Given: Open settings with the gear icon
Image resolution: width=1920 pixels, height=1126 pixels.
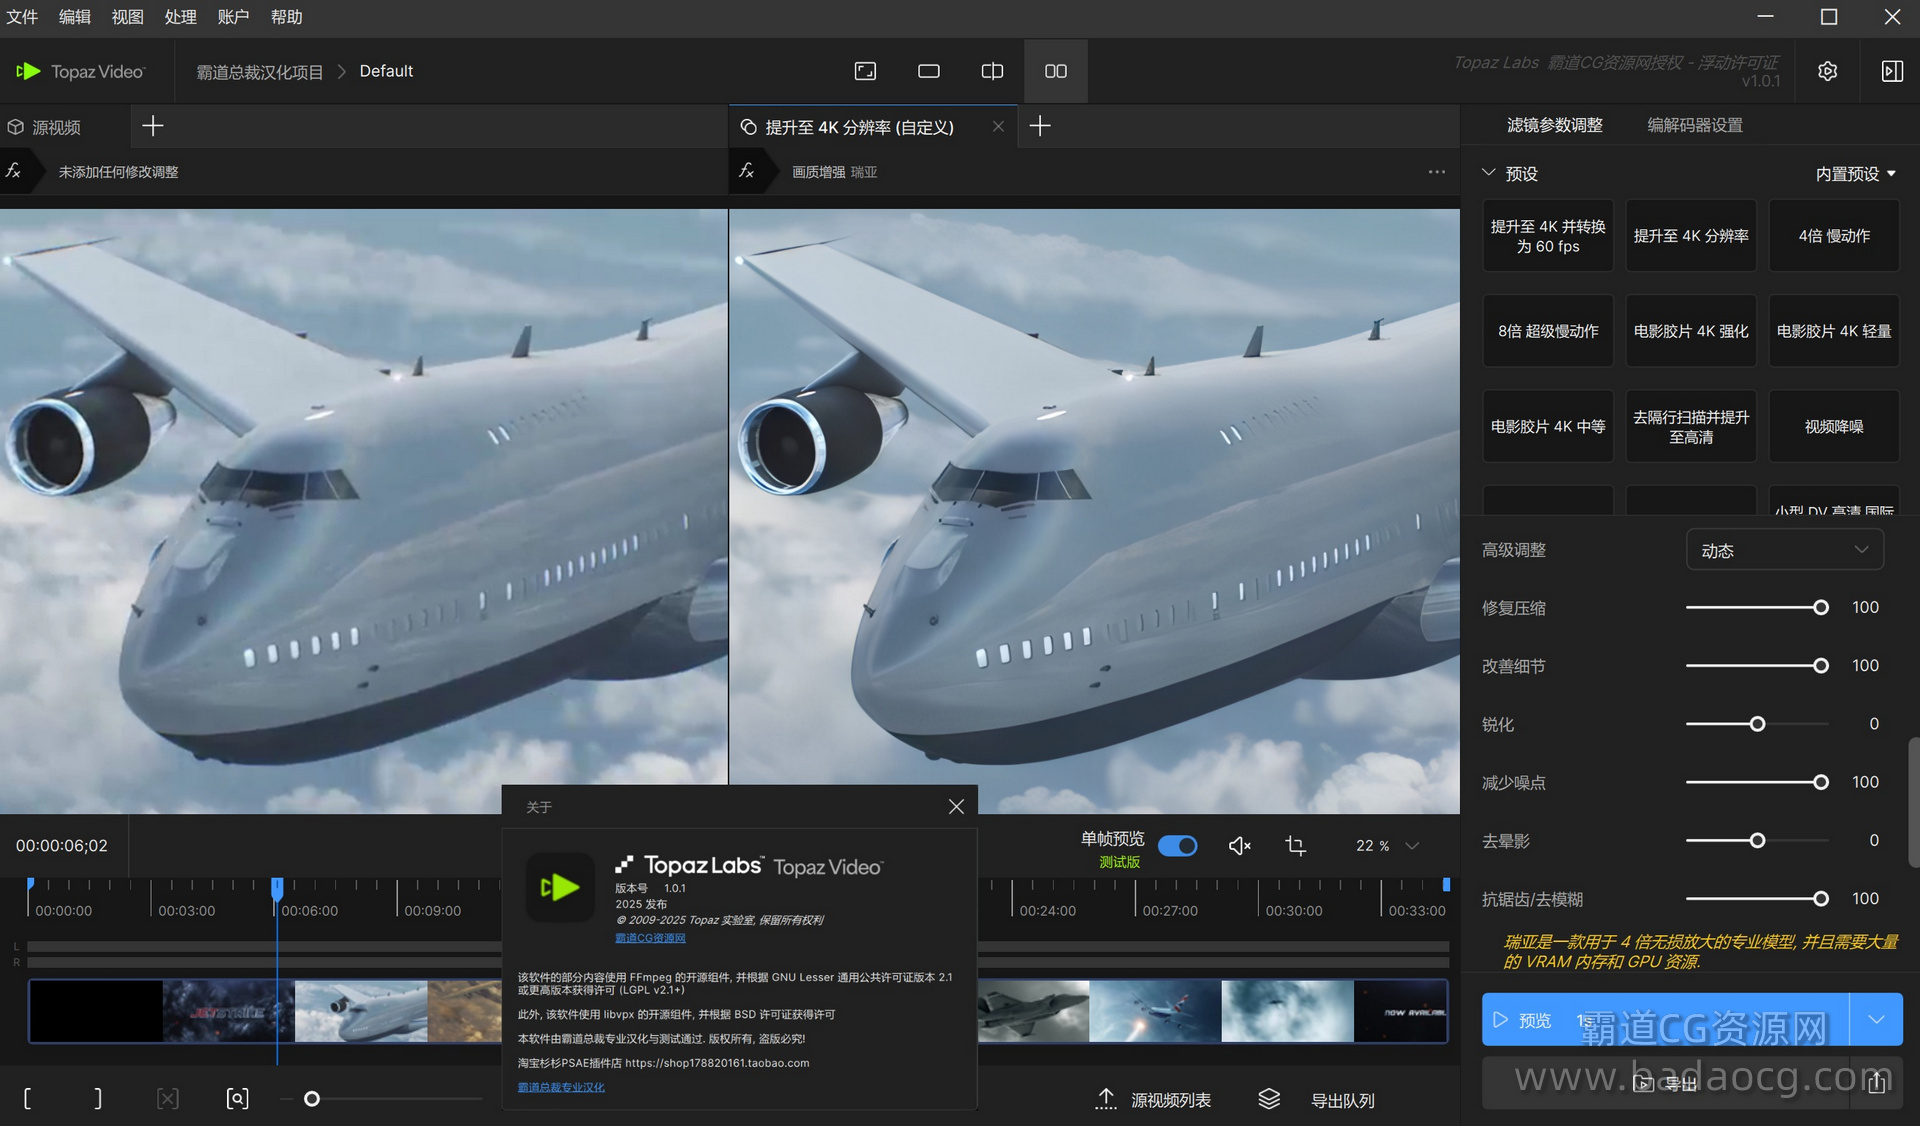Looking at the screenshot, I should pos(1827,71).
